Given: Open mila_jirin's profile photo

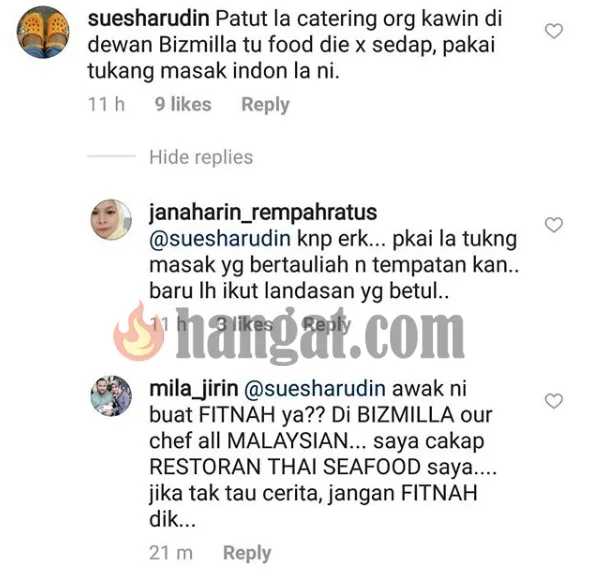Looking at the screenshot, I should point(111,396).
